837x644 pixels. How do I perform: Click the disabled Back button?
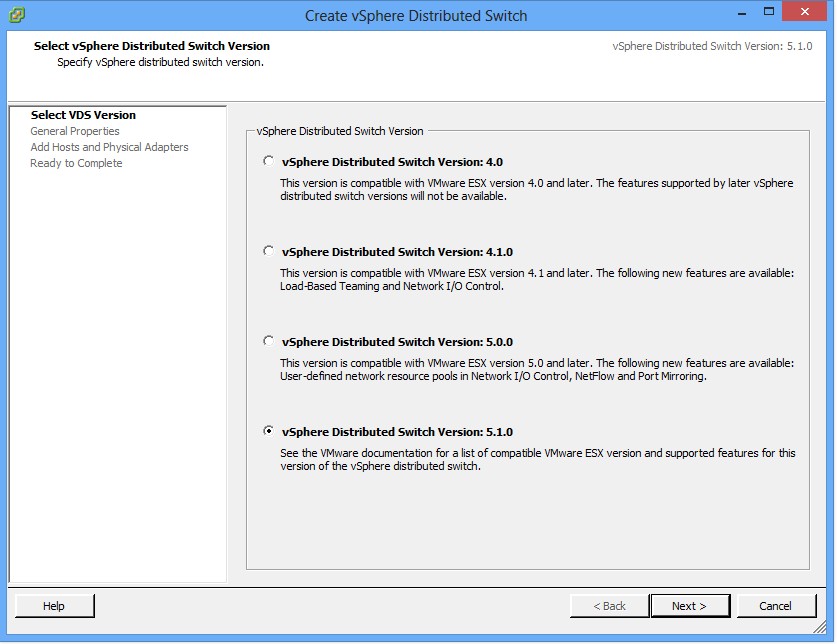(609, 606)
